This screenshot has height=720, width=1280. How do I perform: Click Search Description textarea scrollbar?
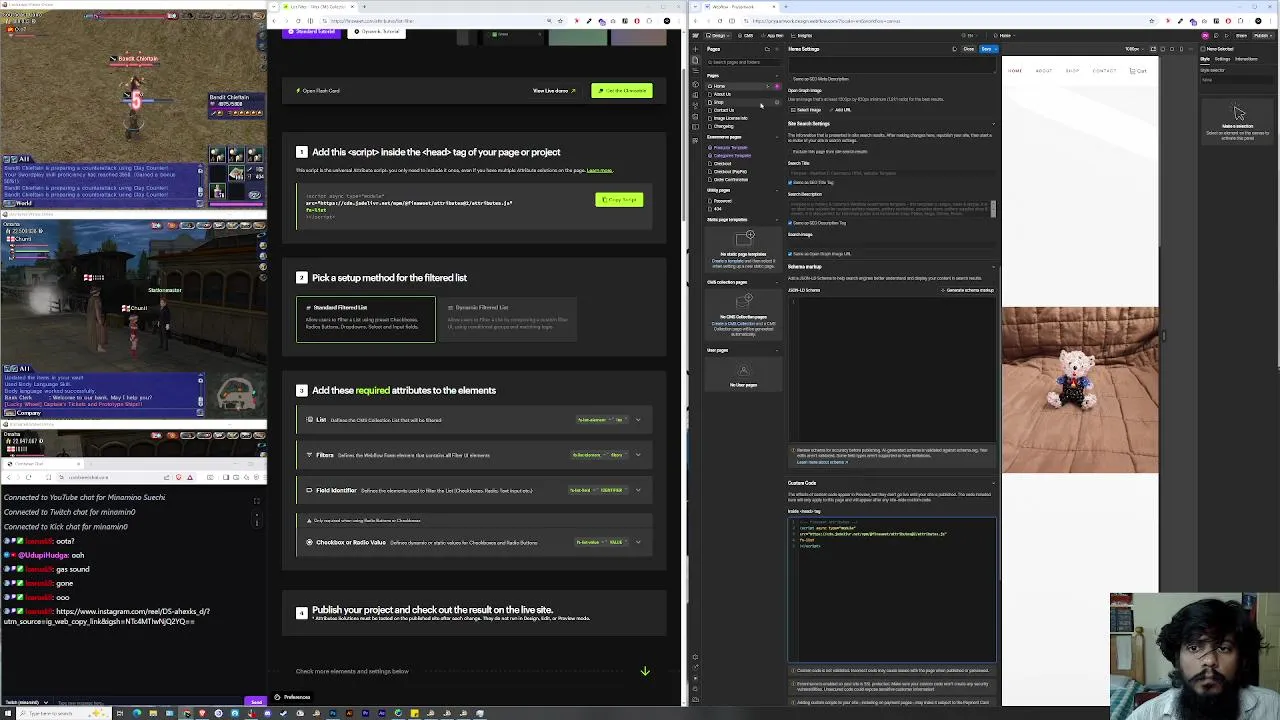(993, 209)
